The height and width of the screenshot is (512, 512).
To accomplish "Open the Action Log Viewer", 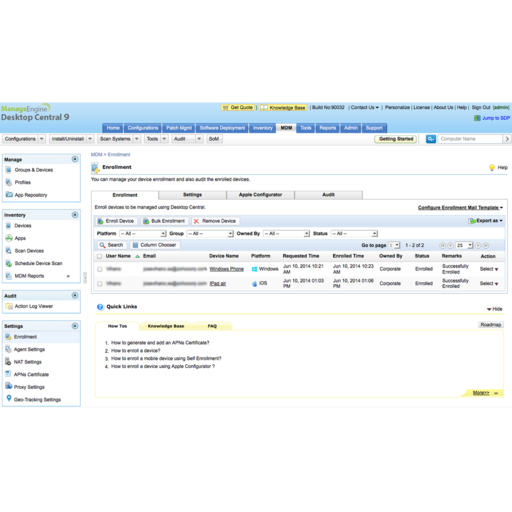I will coord(33,306).
